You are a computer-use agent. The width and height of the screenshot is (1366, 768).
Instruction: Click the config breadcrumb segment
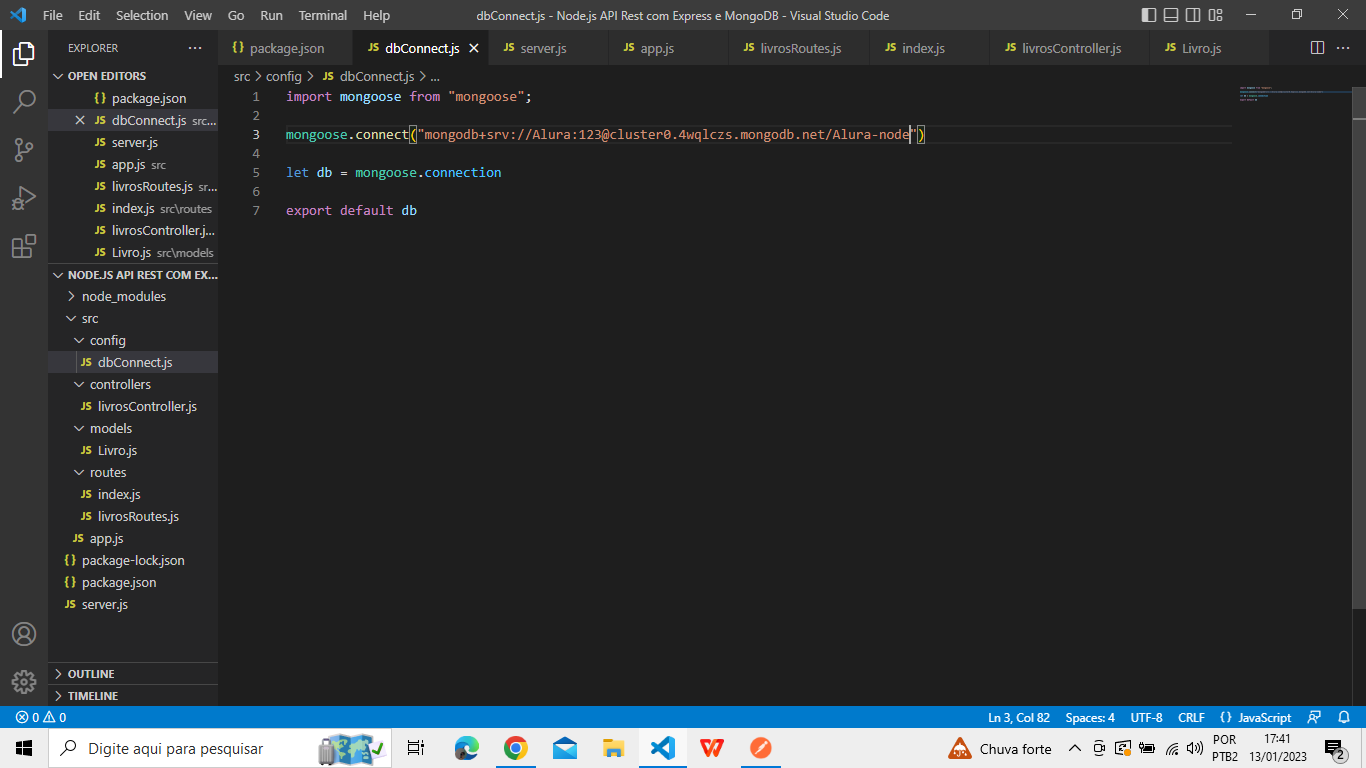(x=284, y=76)
